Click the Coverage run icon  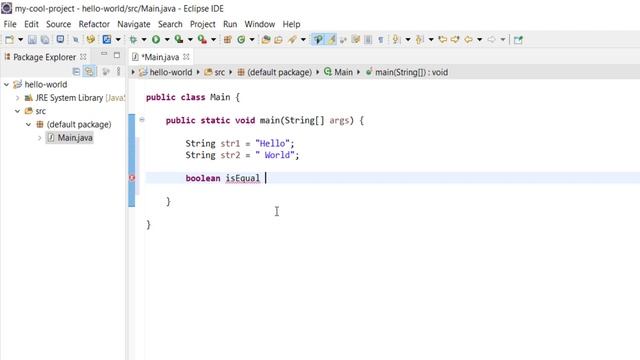pos(179,40)
